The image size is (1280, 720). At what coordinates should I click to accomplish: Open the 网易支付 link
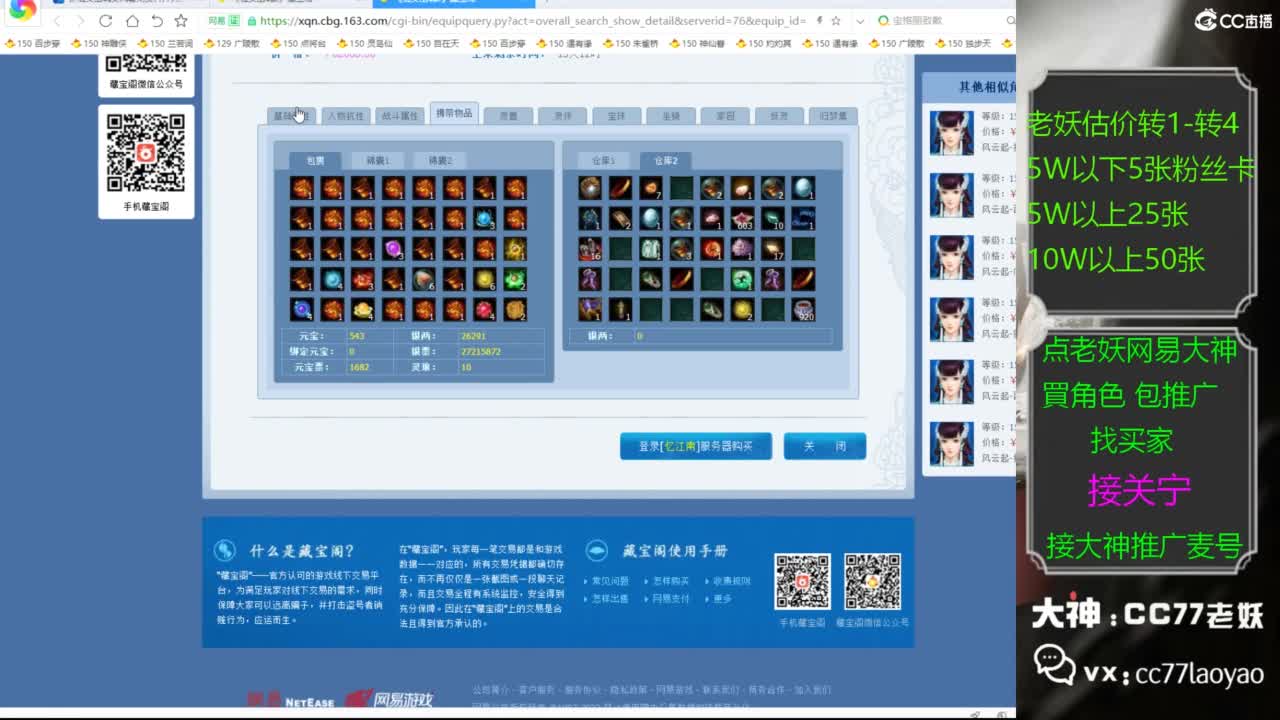[671, 599]
